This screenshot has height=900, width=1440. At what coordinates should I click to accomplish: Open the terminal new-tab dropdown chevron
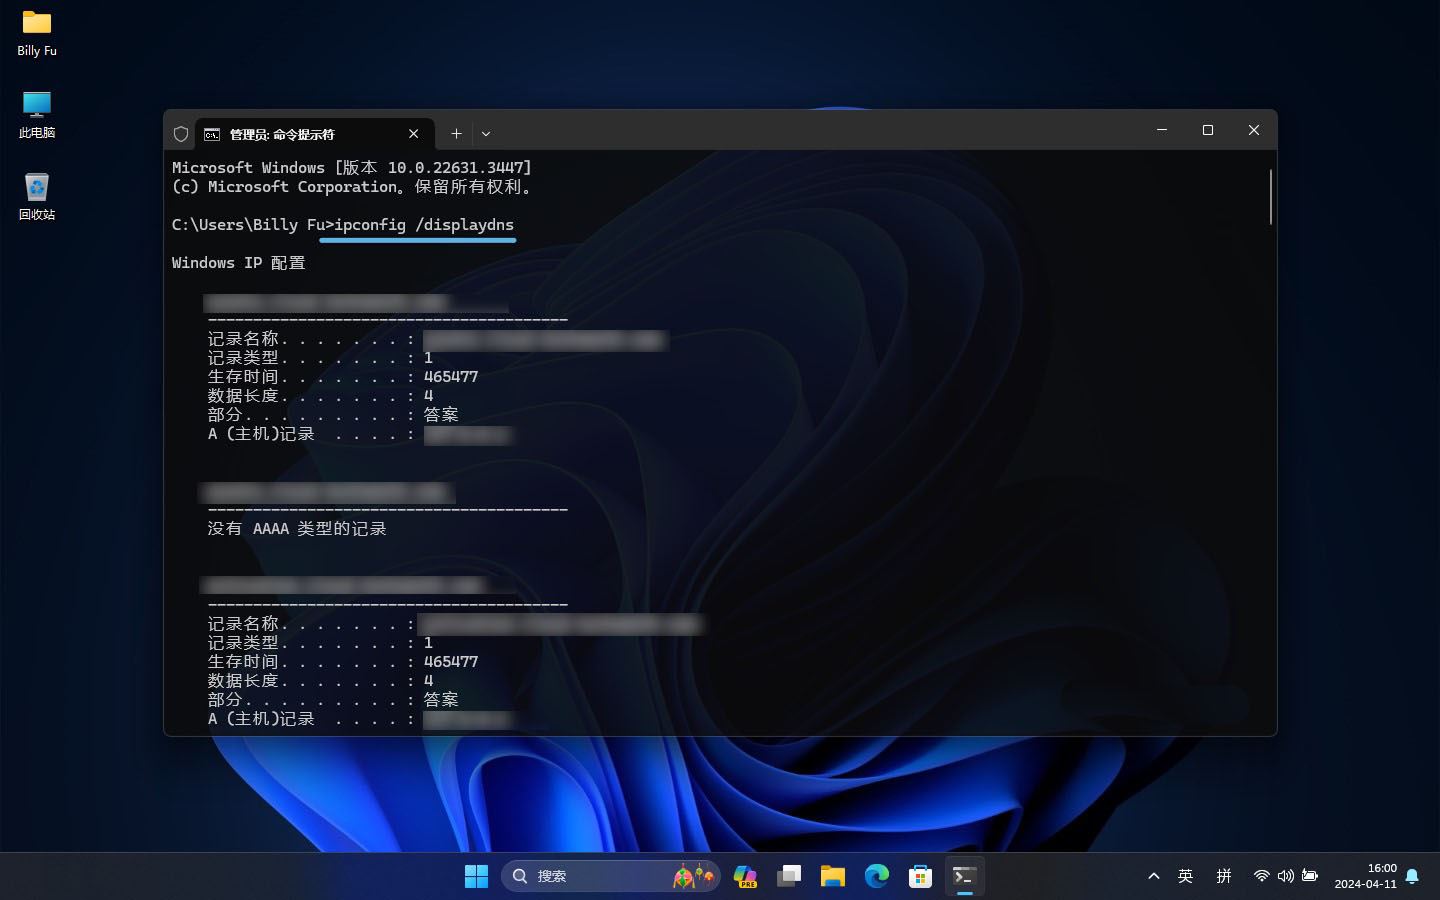tap(486, 133)
